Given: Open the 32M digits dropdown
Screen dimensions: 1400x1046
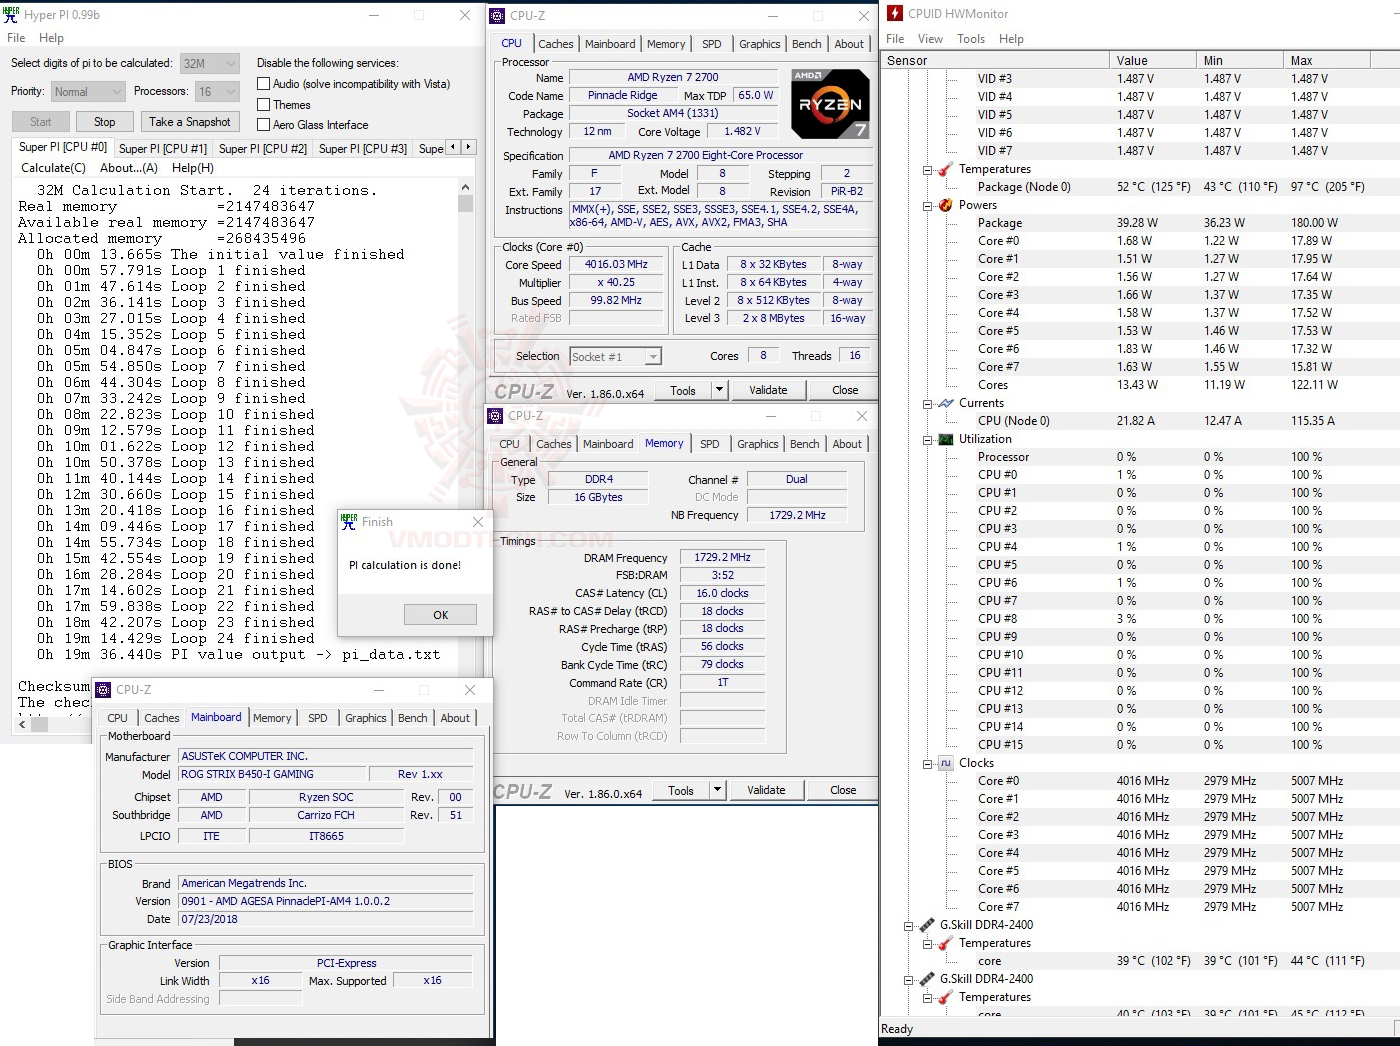Looking at the screenshot, I should [209, 63].
